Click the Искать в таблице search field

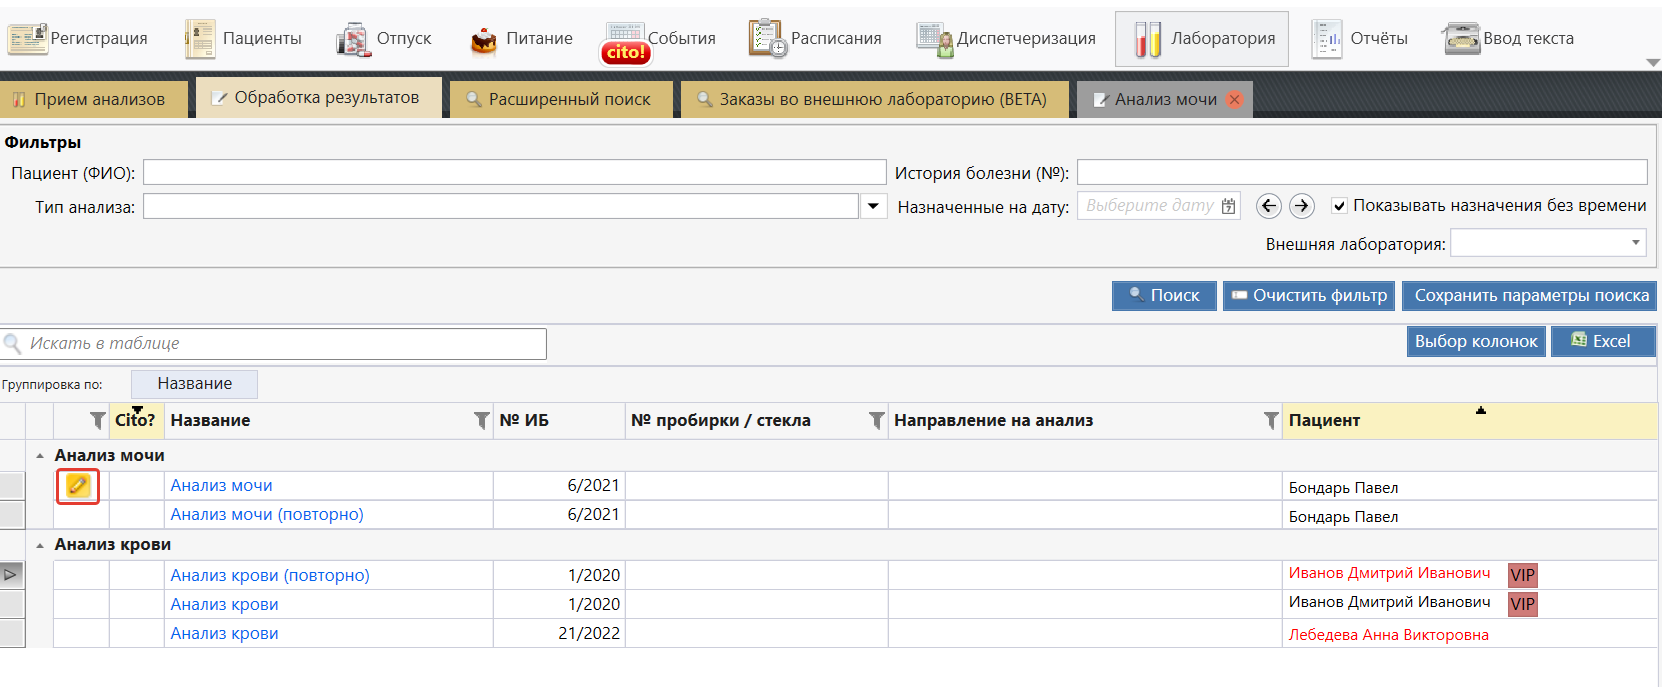(280, 344)
